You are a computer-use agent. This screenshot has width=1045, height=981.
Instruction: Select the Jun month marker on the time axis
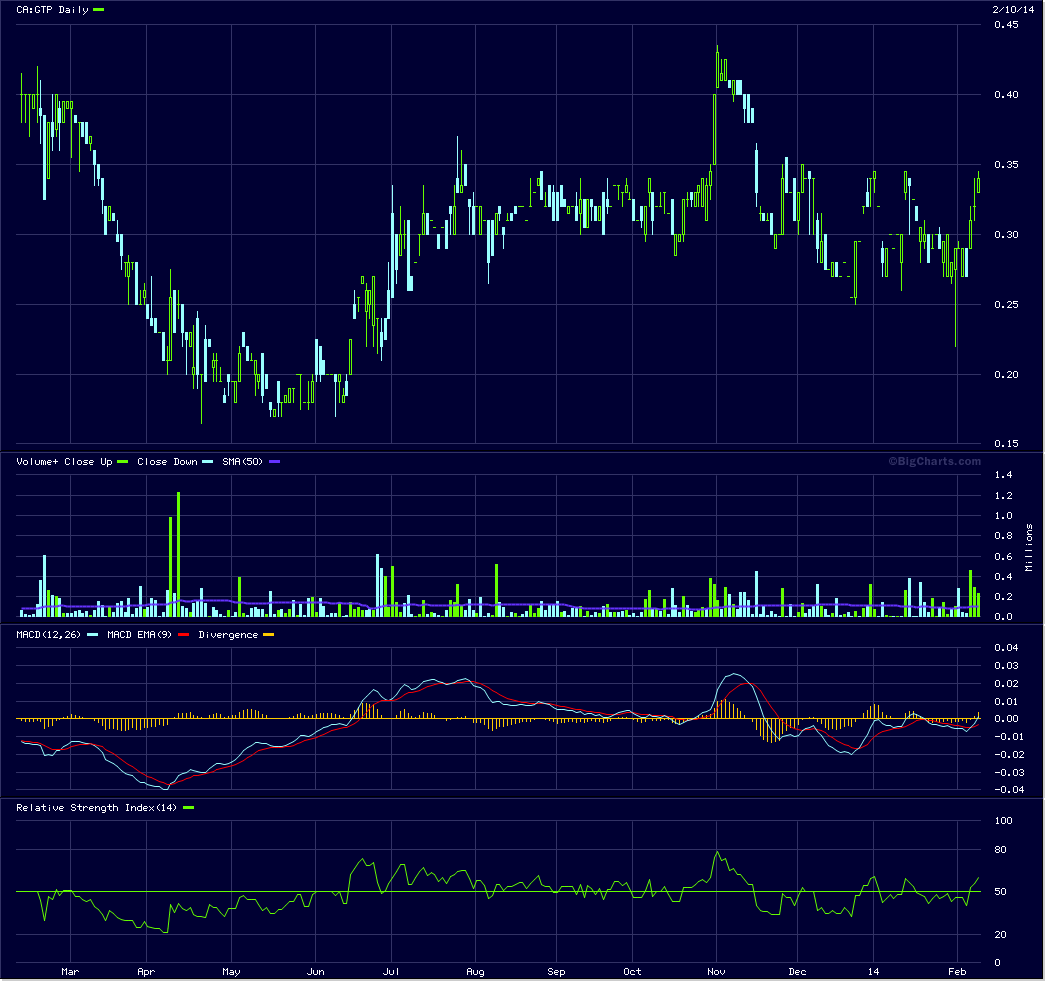[x=315, y=971]
